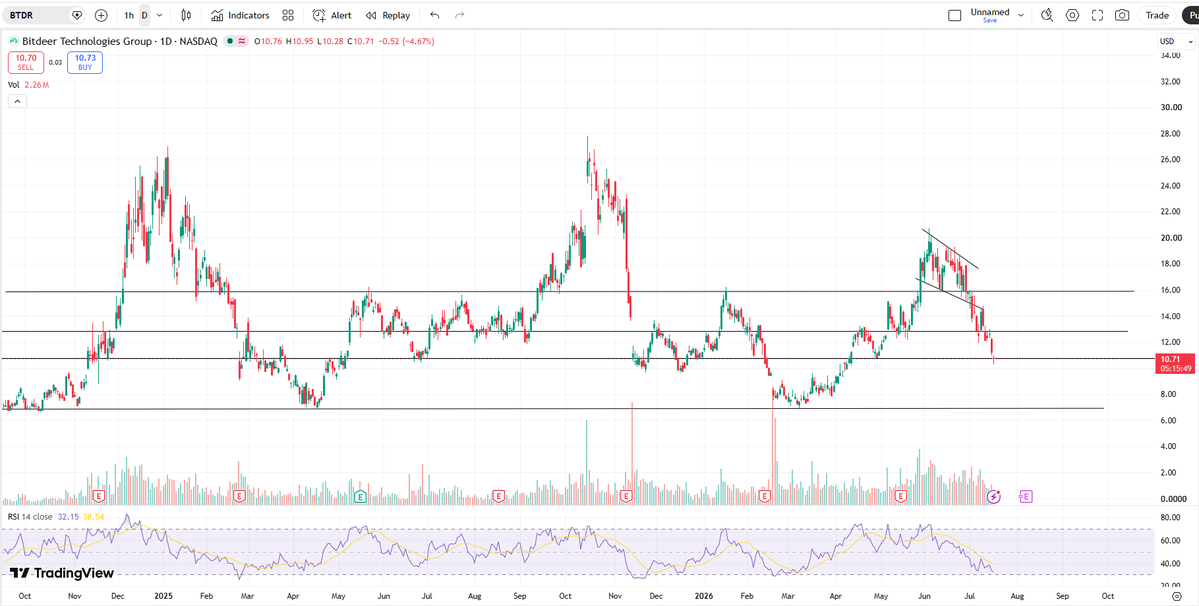This screenshot has height=606, width=1199.
Task: Click the −0.52 (−4.67%) change value
Action: point(405,41)
